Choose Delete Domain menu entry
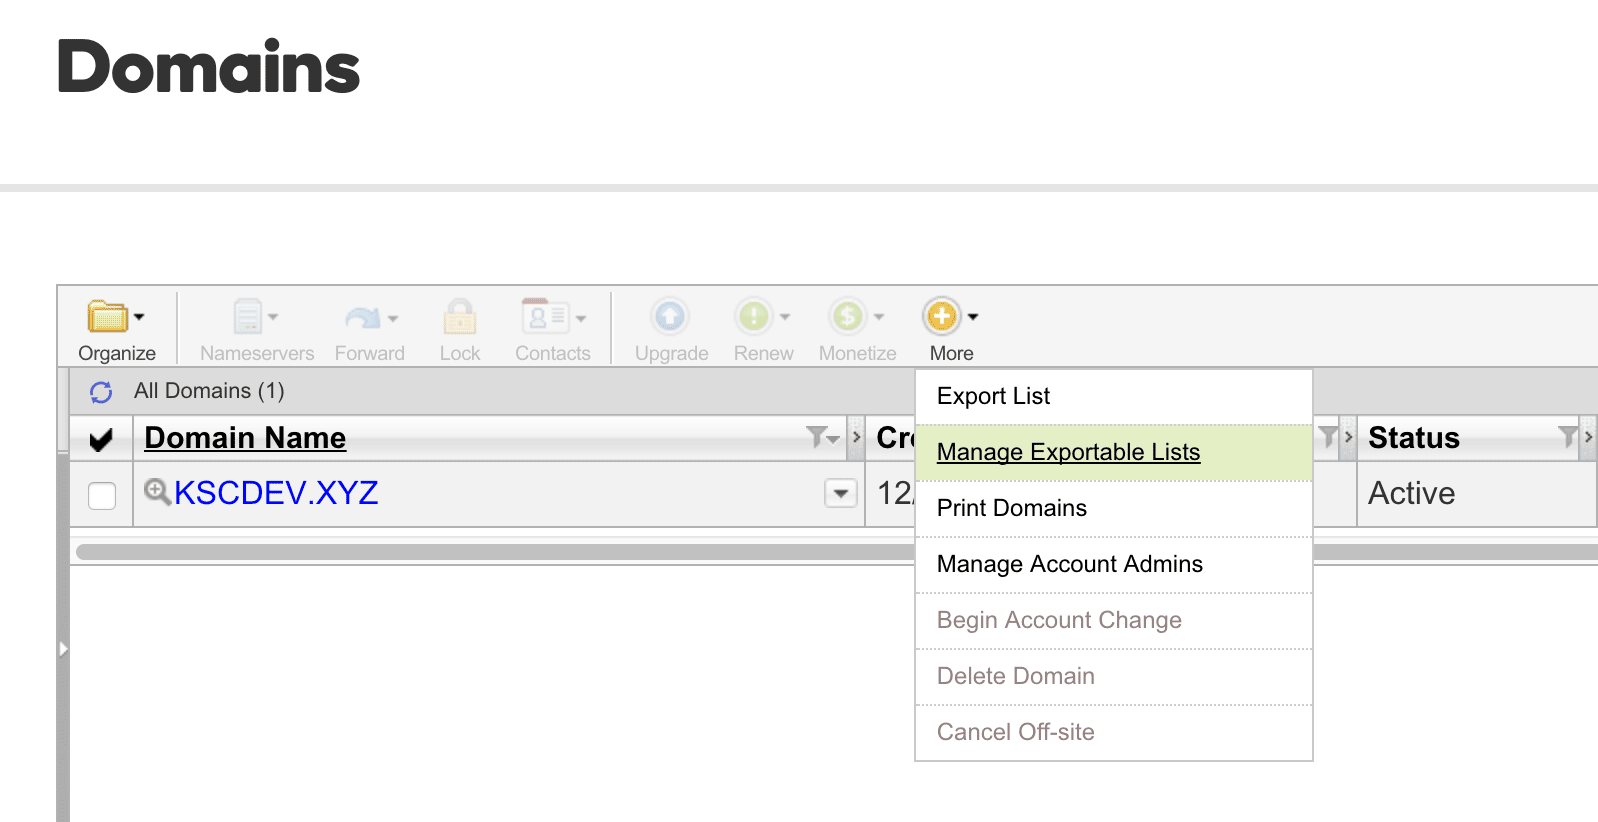The width and height of the screenshot is (1598, 822). 1114,677
